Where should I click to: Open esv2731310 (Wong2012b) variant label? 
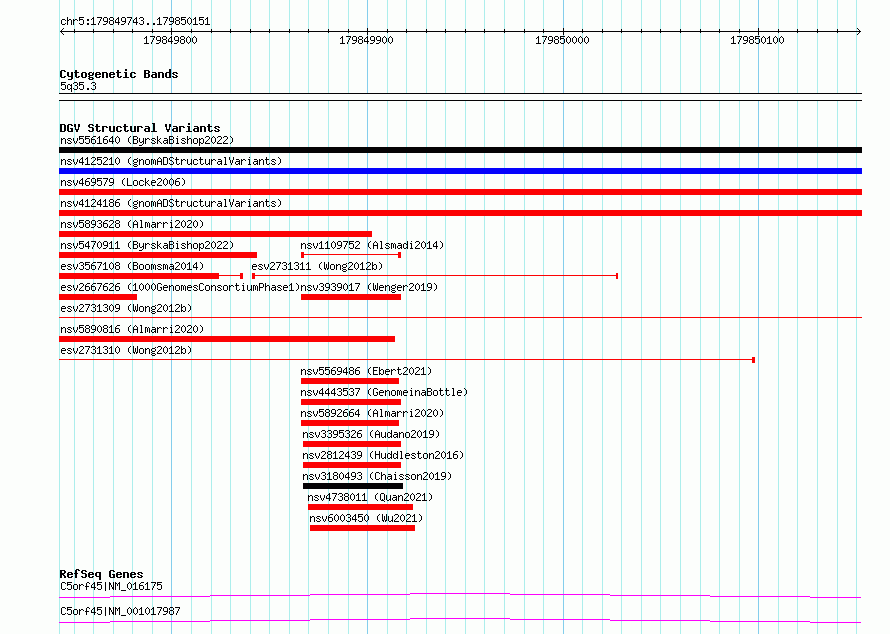pyautogui.click(x=126, y=350)
